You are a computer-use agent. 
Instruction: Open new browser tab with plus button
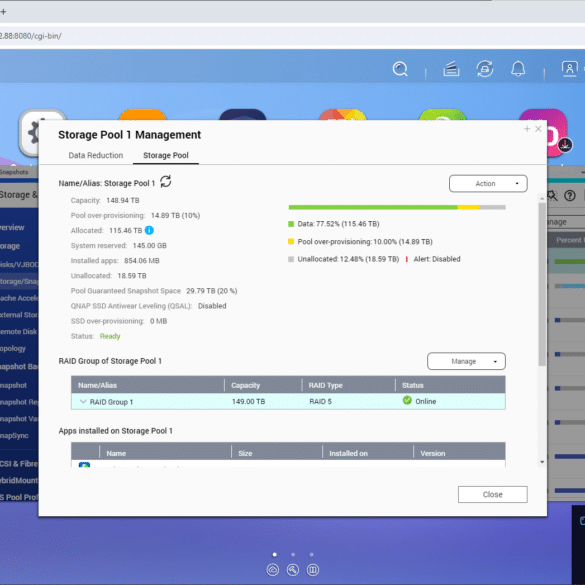[x=3, y=12]
